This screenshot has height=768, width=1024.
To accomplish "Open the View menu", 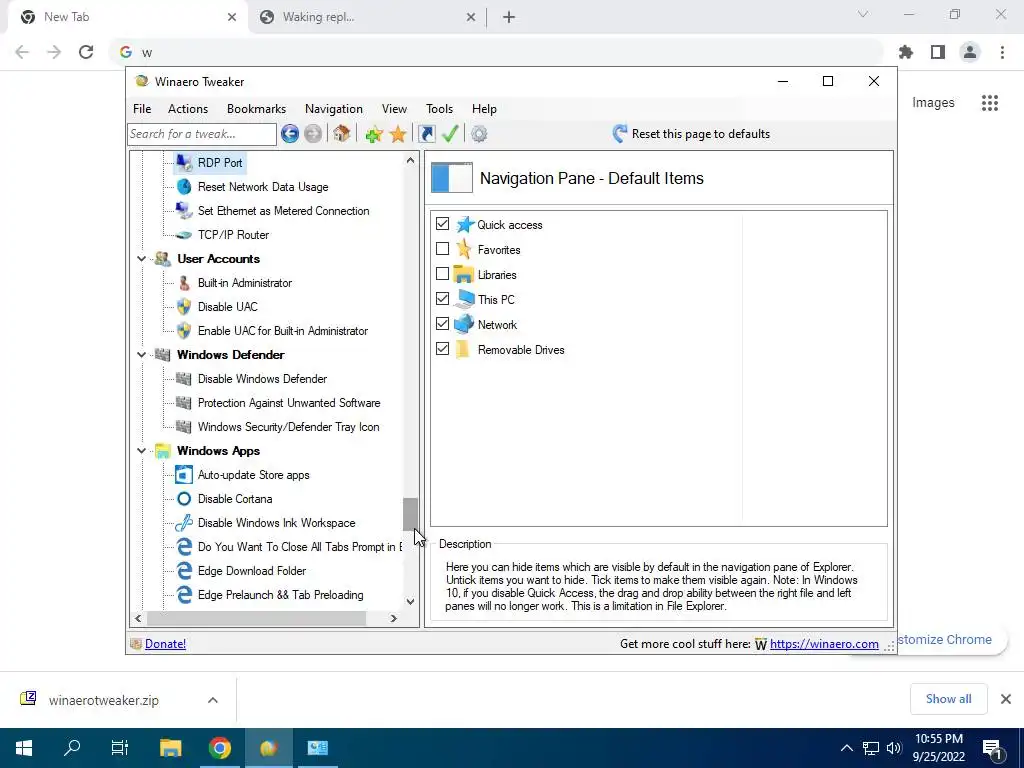I will [394, 109].
